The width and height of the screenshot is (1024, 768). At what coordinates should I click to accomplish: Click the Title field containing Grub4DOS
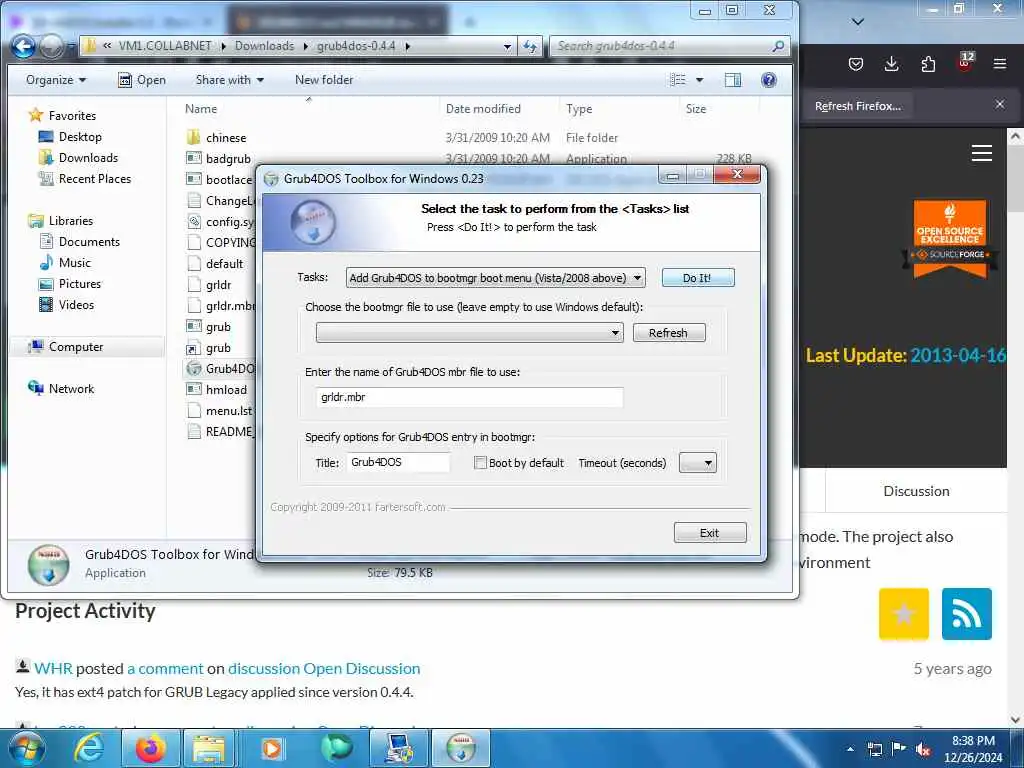click(398, 462)
